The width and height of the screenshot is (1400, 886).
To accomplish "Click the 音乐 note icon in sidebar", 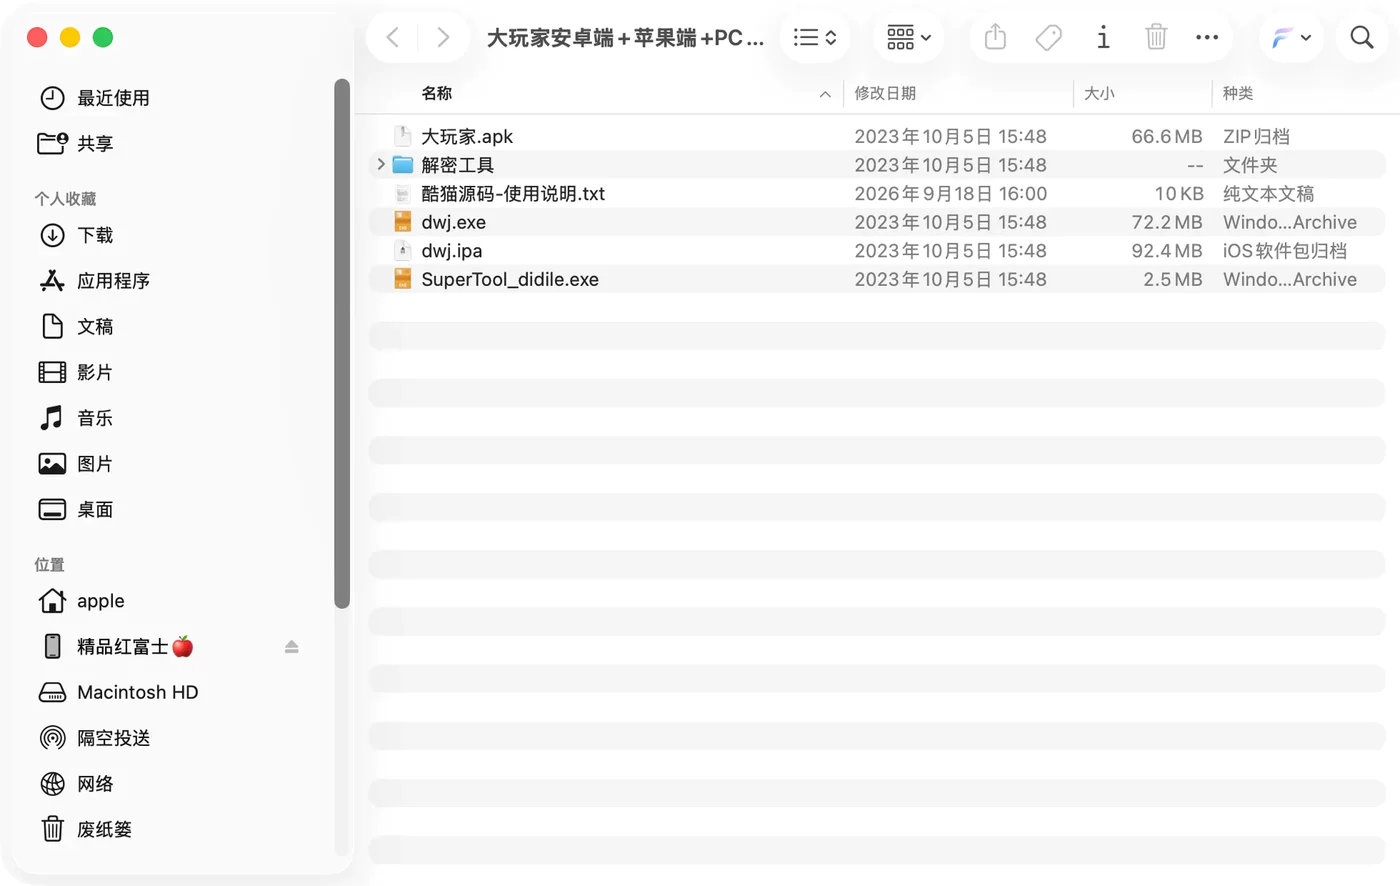I will click(x=52, y=418).
